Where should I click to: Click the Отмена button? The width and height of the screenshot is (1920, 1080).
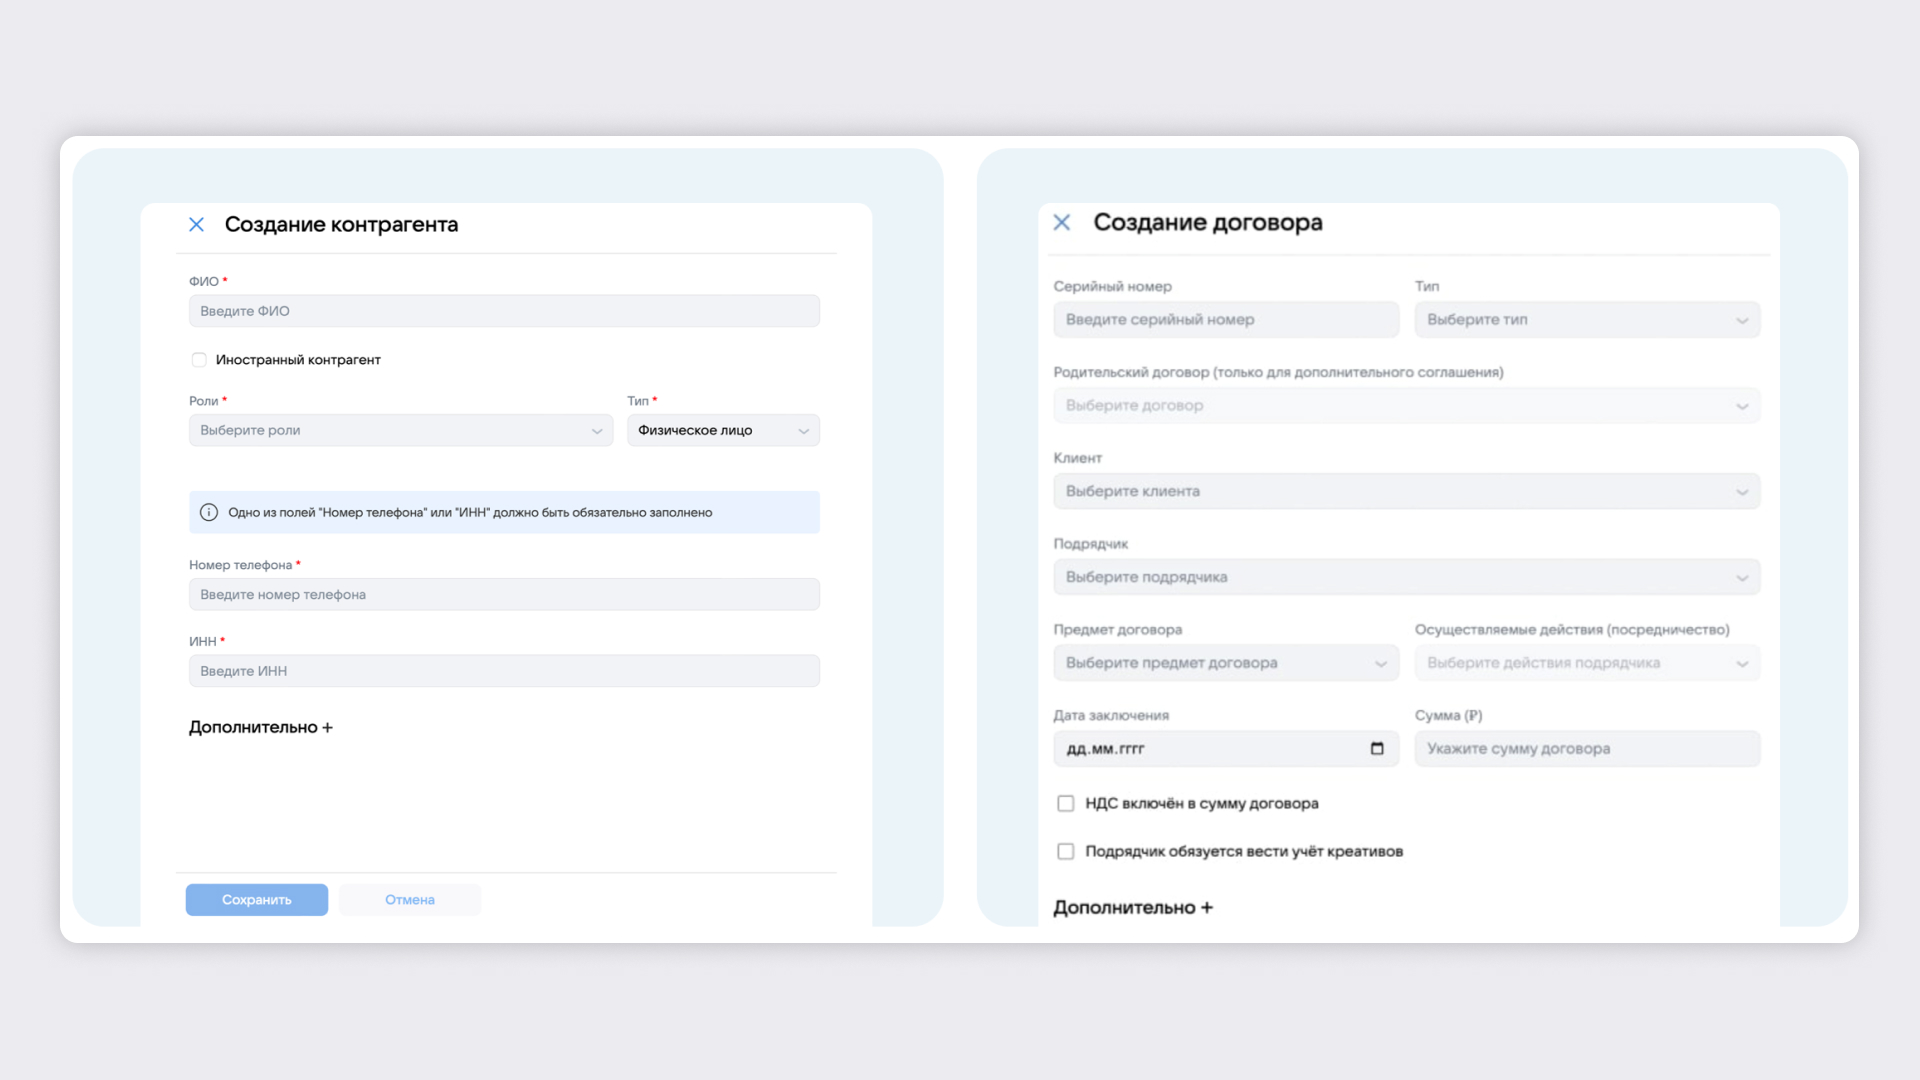tap(410, 900)
